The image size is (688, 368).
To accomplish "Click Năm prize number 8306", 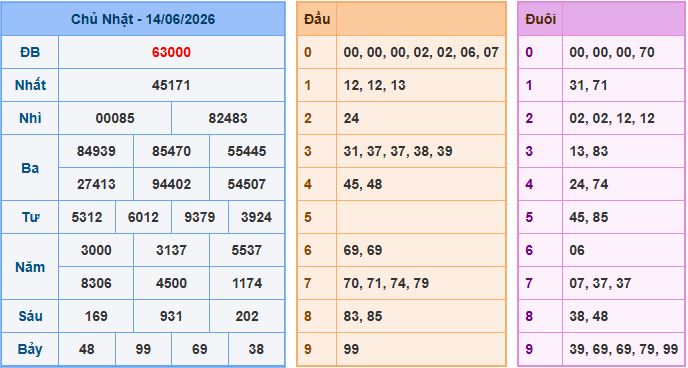I will (96, 283).
